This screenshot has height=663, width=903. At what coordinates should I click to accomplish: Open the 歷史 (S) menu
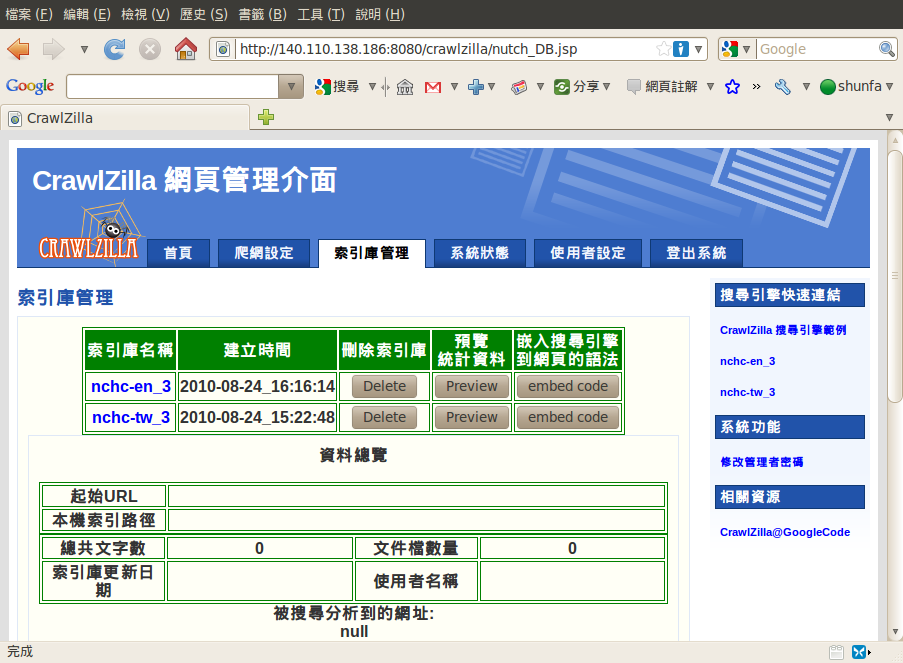point(204,14)
